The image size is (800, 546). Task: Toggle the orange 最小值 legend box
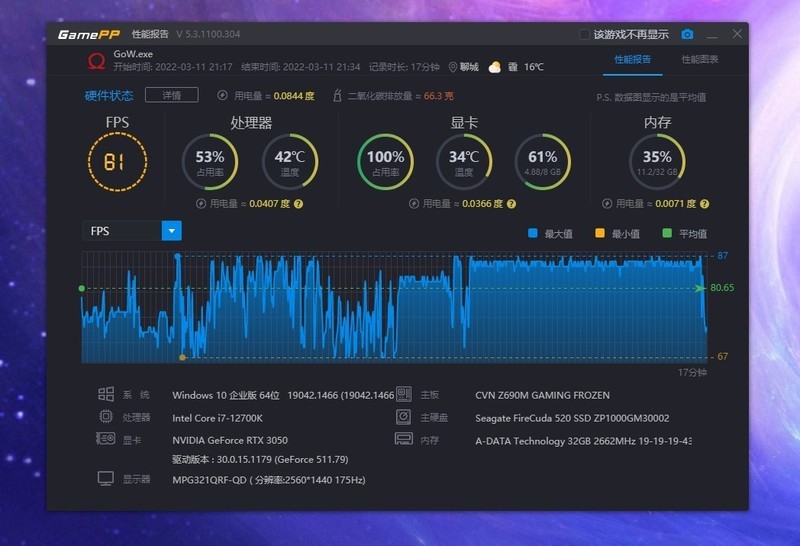[599, 233]
